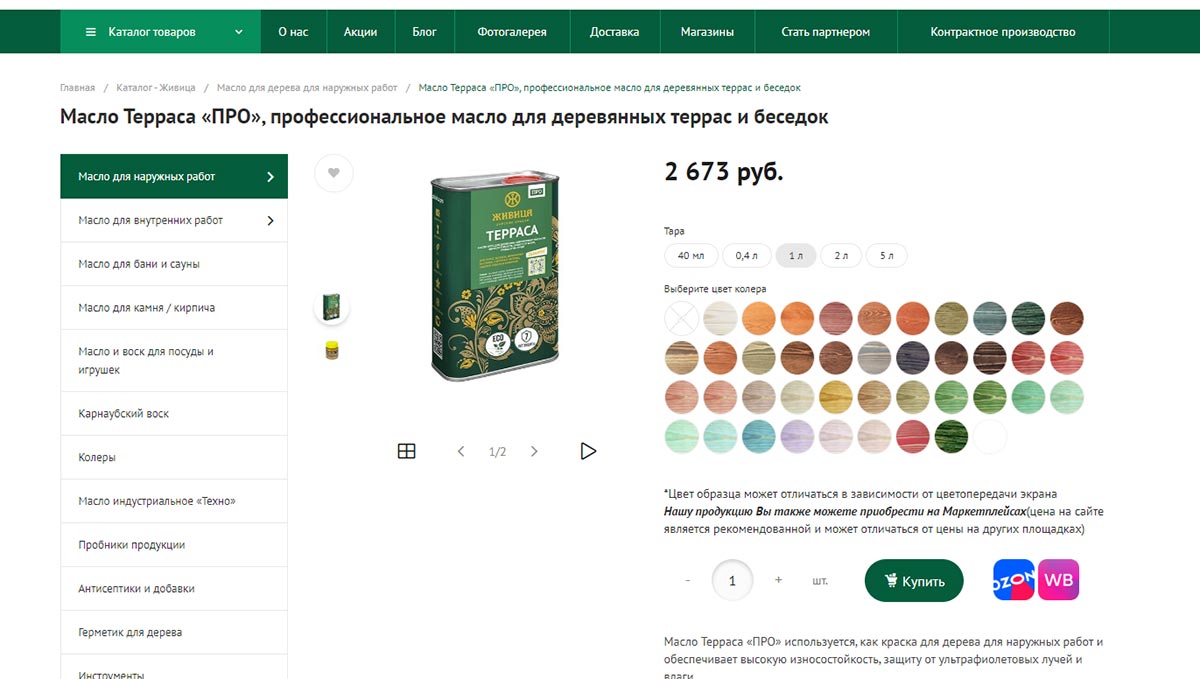Click the Выберите цвет колера label

[715, 289]
